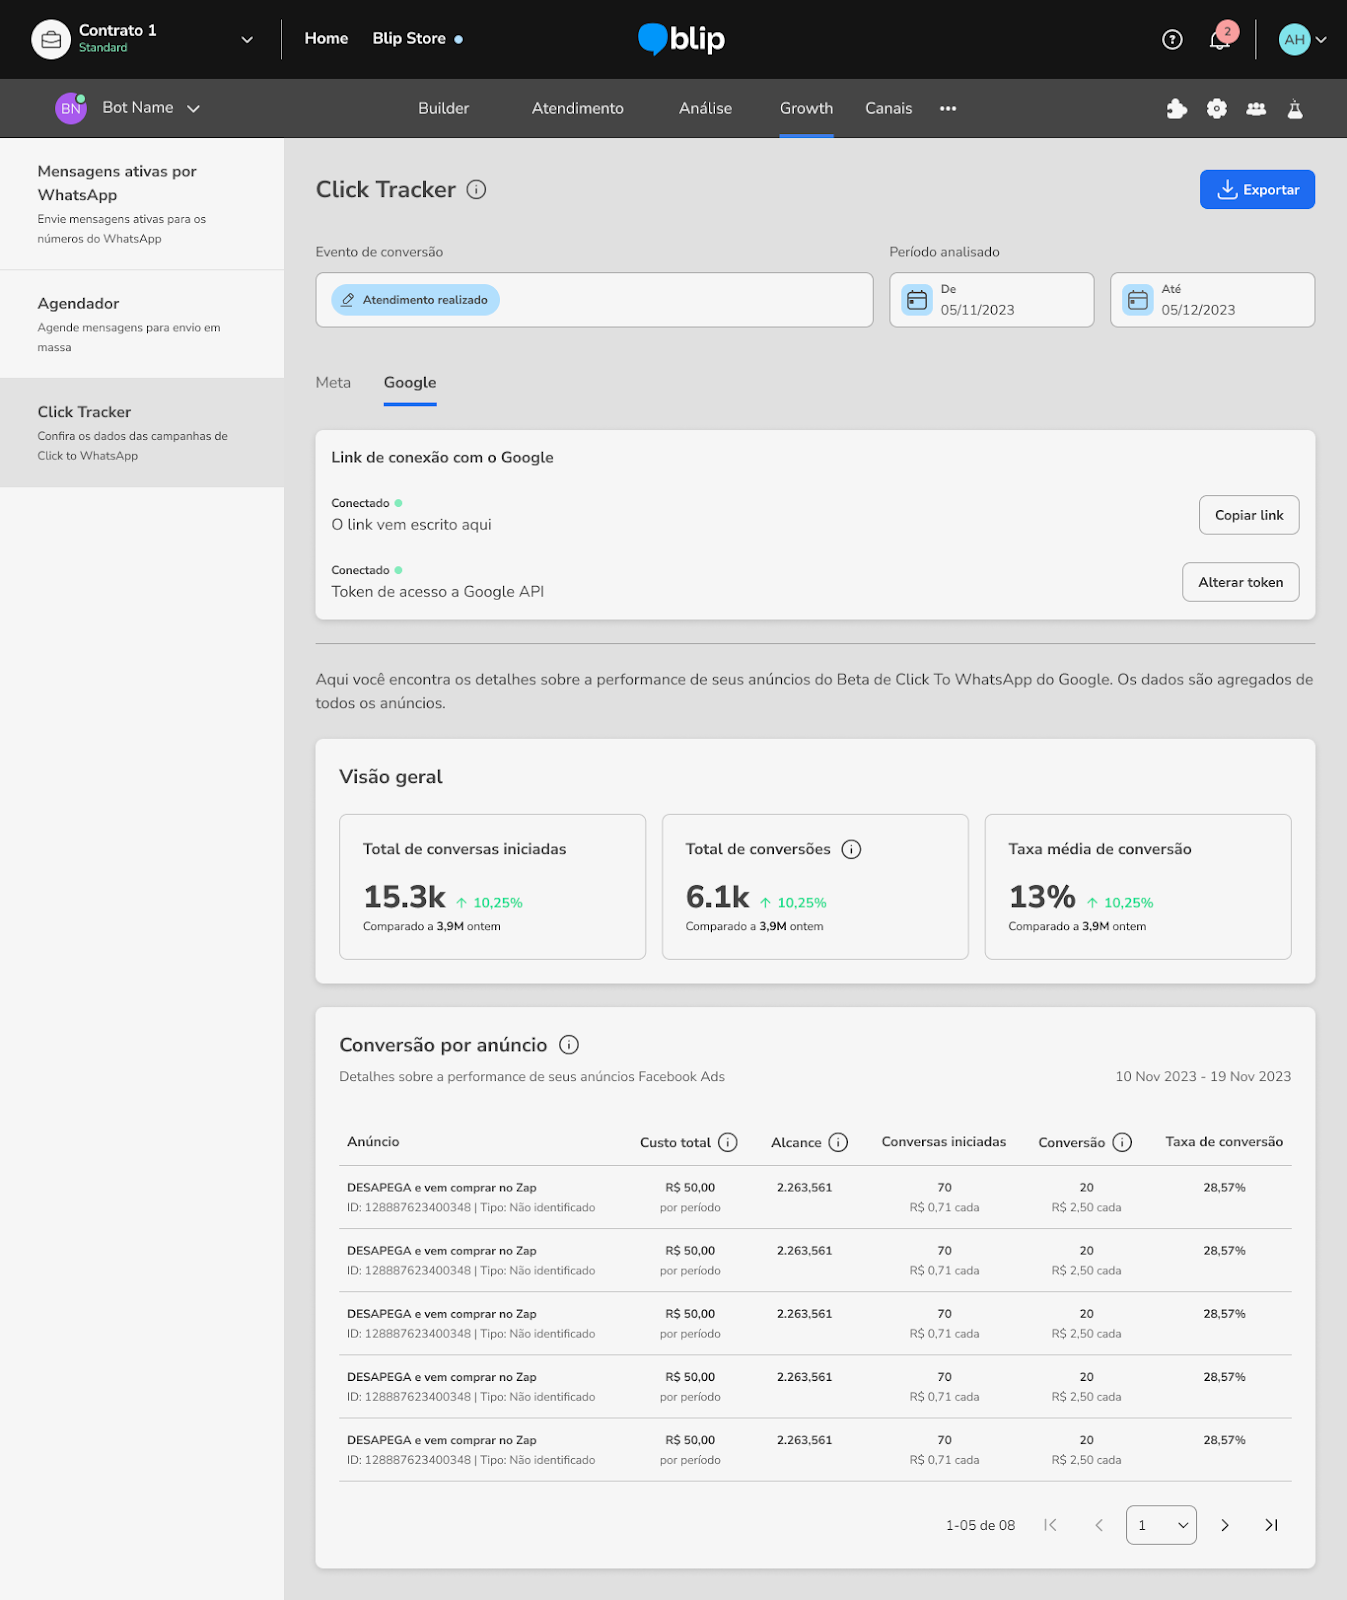Click the BN bot avatar
This screenshot has height=1600, width=1347.
[x=71, y=108]
